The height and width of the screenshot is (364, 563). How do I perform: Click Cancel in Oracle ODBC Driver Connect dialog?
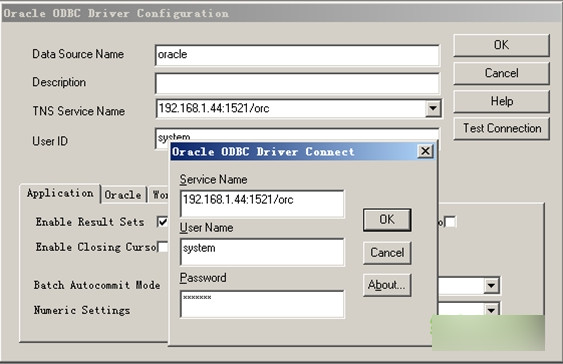[x=387, y=253]
